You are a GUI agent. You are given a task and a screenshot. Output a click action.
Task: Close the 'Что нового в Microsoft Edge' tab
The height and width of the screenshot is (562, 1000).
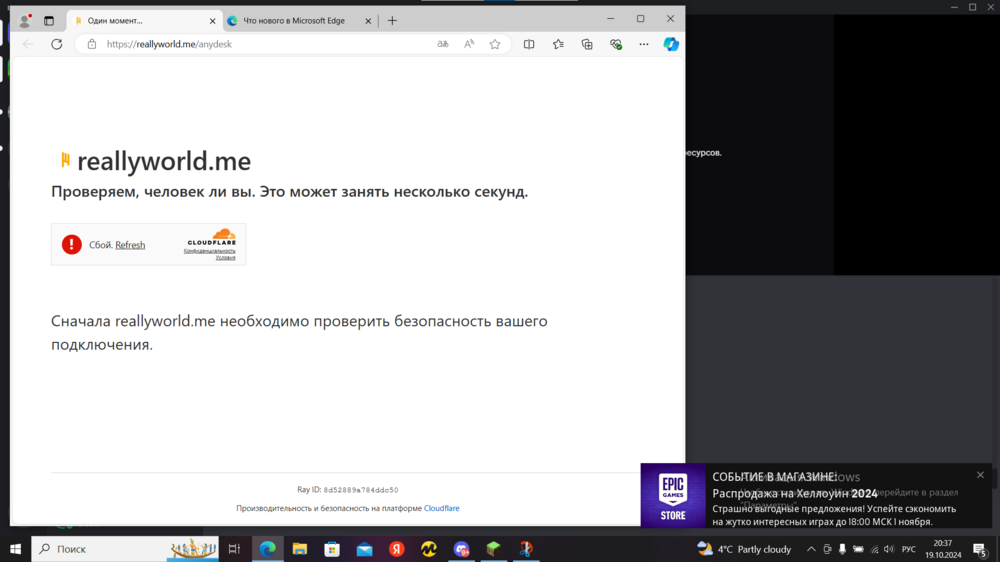coord(368,21)
